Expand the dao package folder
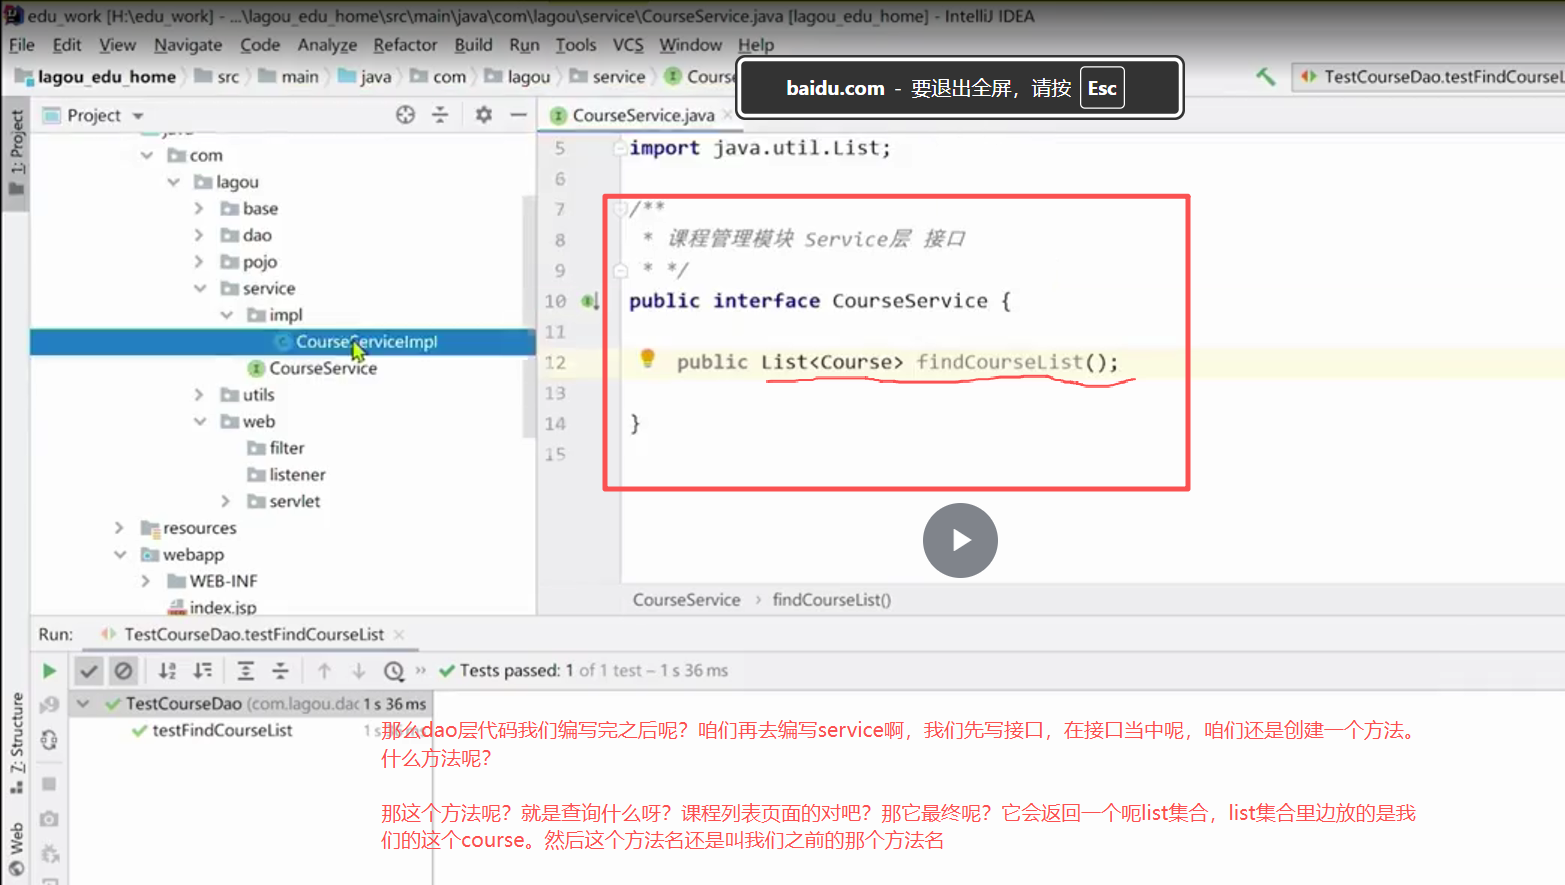 [x=199, y=235]
